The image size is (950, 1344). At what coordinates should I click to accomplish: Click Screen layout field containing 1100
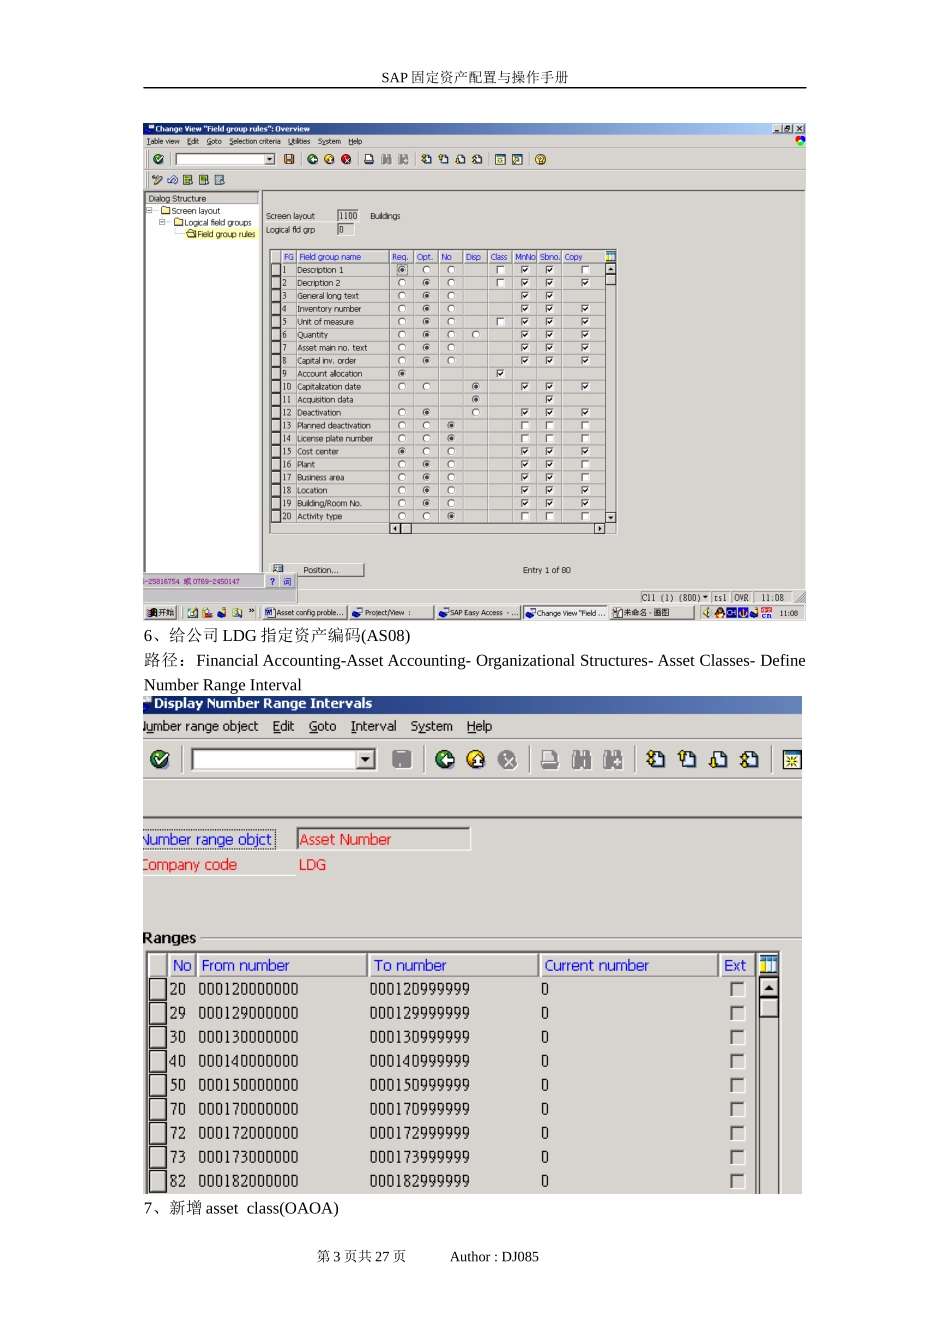347,216
